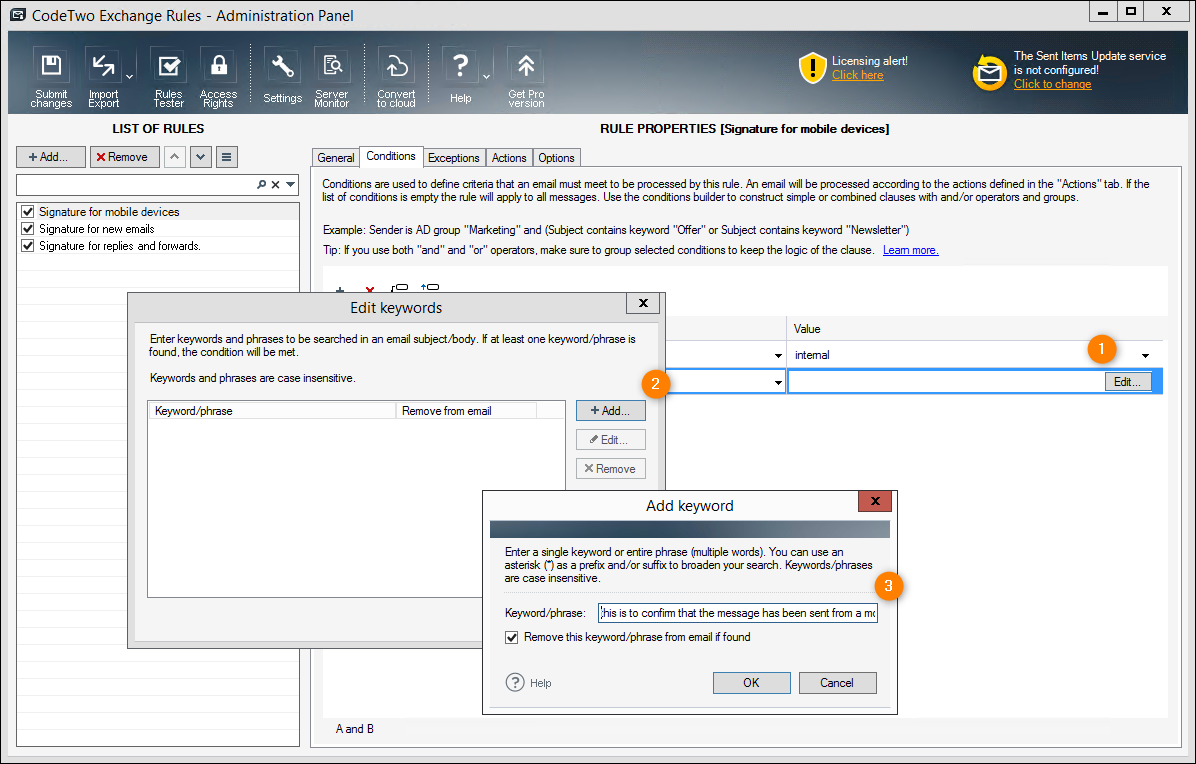
Task: Move the selected rule up with the arrow
Action: point(175,157)
